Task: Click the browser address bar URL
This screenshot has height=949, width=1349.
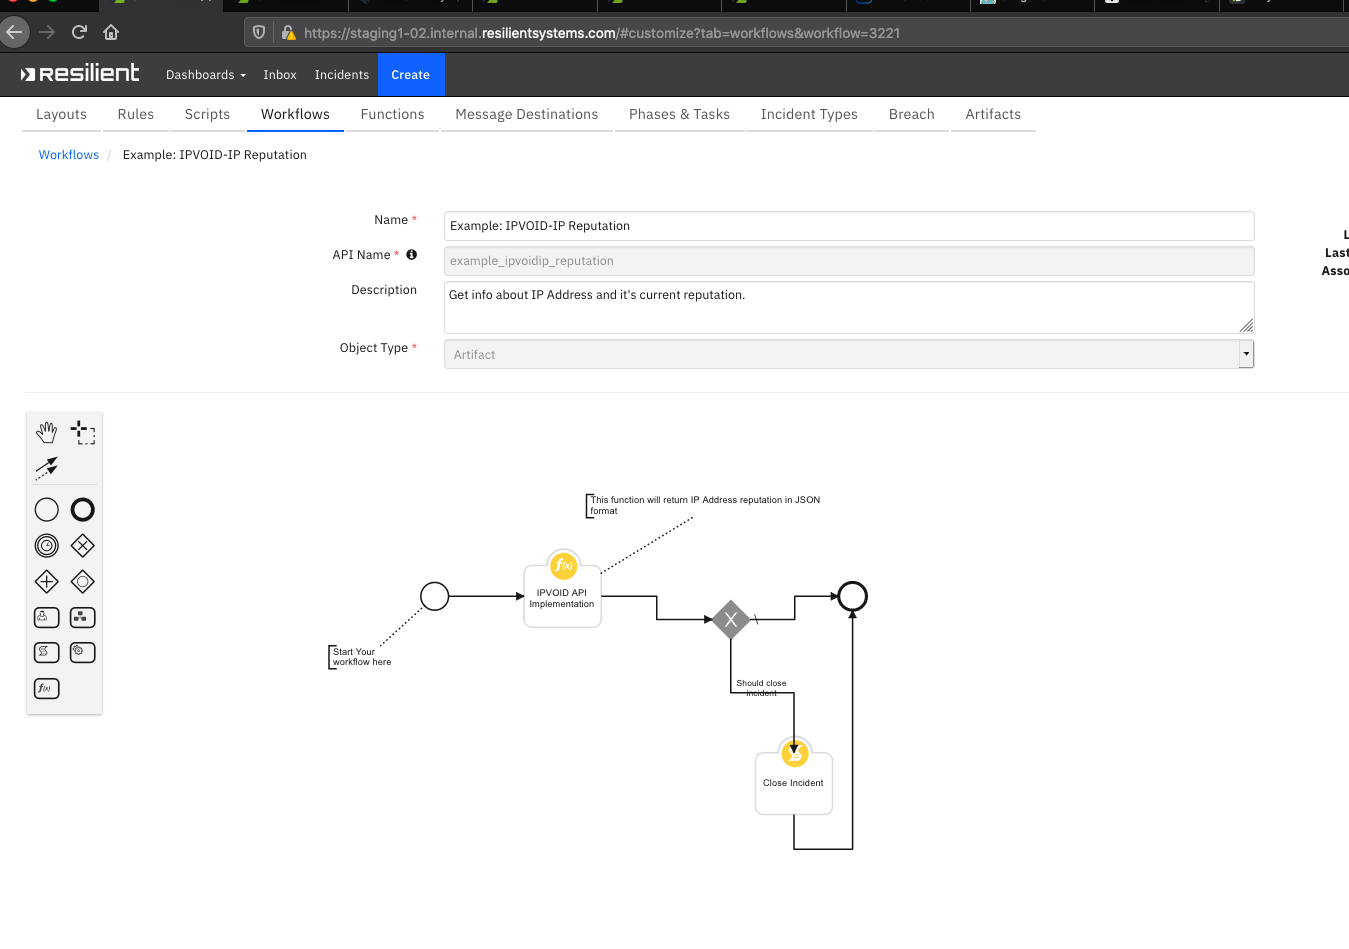Action: point(602,33)
